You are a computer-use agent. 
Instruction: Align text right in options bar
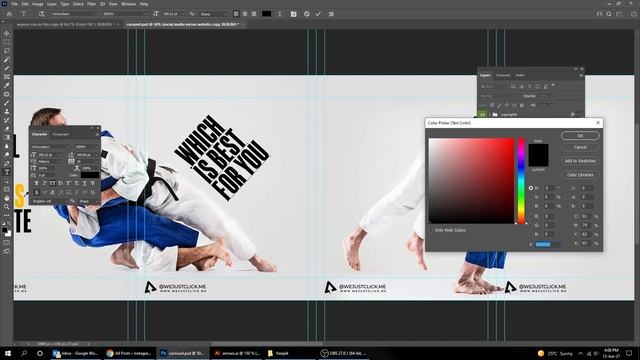point(254,14)
